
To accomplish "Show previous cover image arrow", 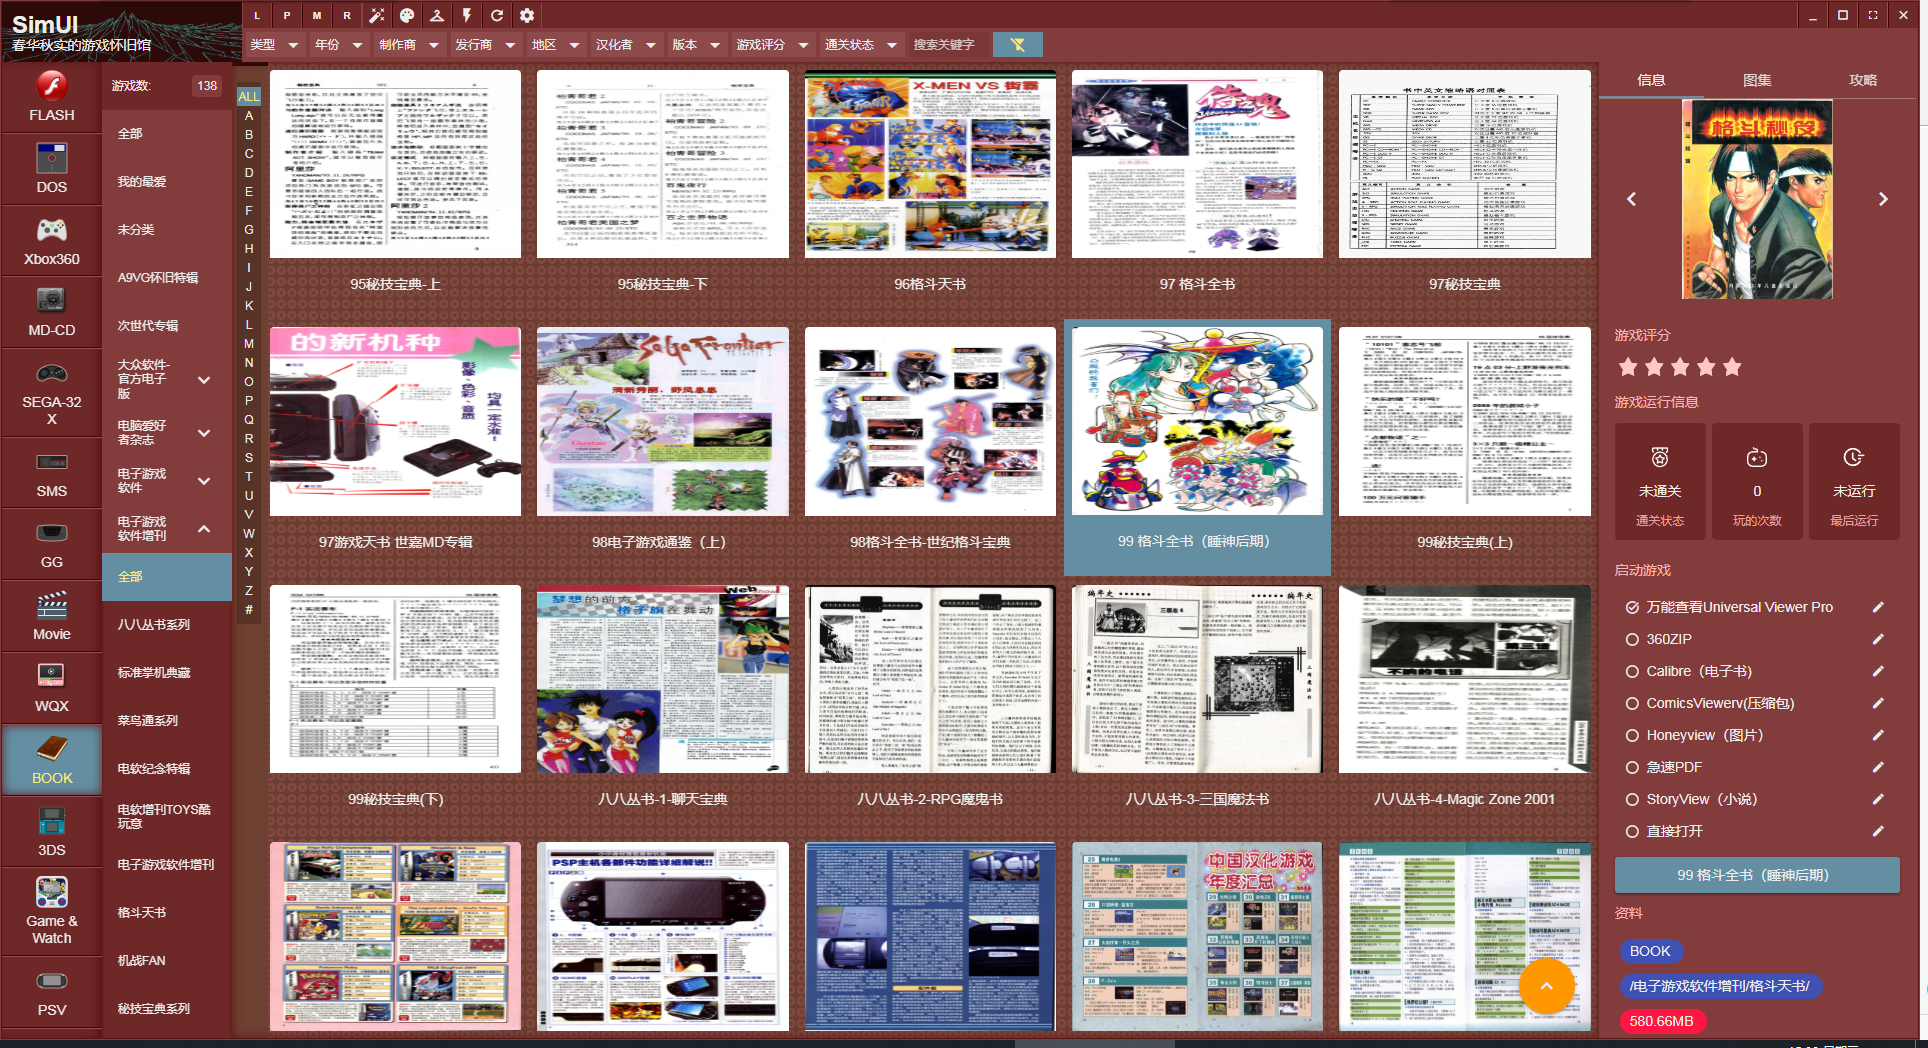I will point(1631,199).
